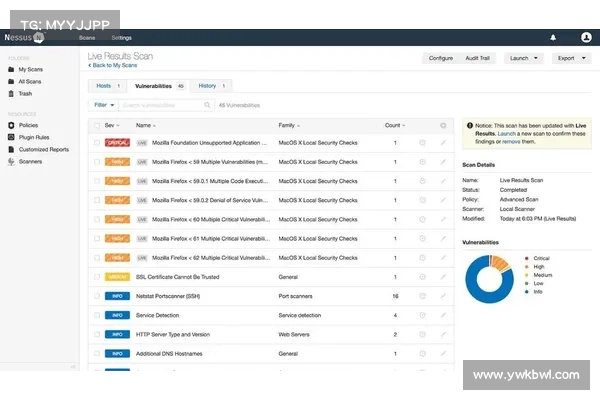
Task: Click the Launch link in the notice
Action: coord(507,134)
